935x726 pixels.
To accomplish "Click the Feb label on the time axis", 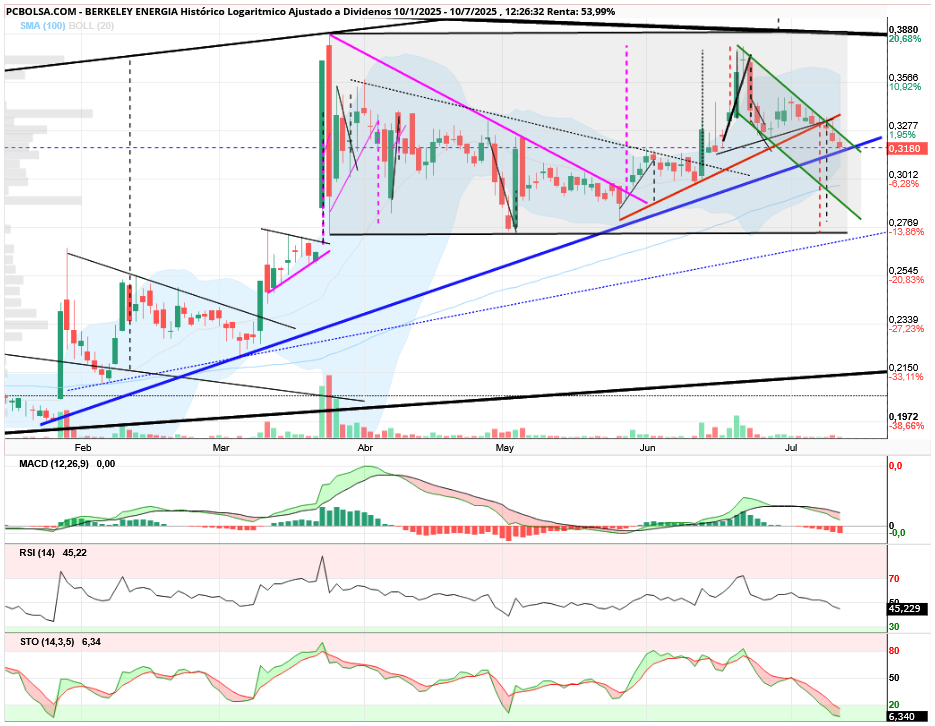I will pos(82,447).
